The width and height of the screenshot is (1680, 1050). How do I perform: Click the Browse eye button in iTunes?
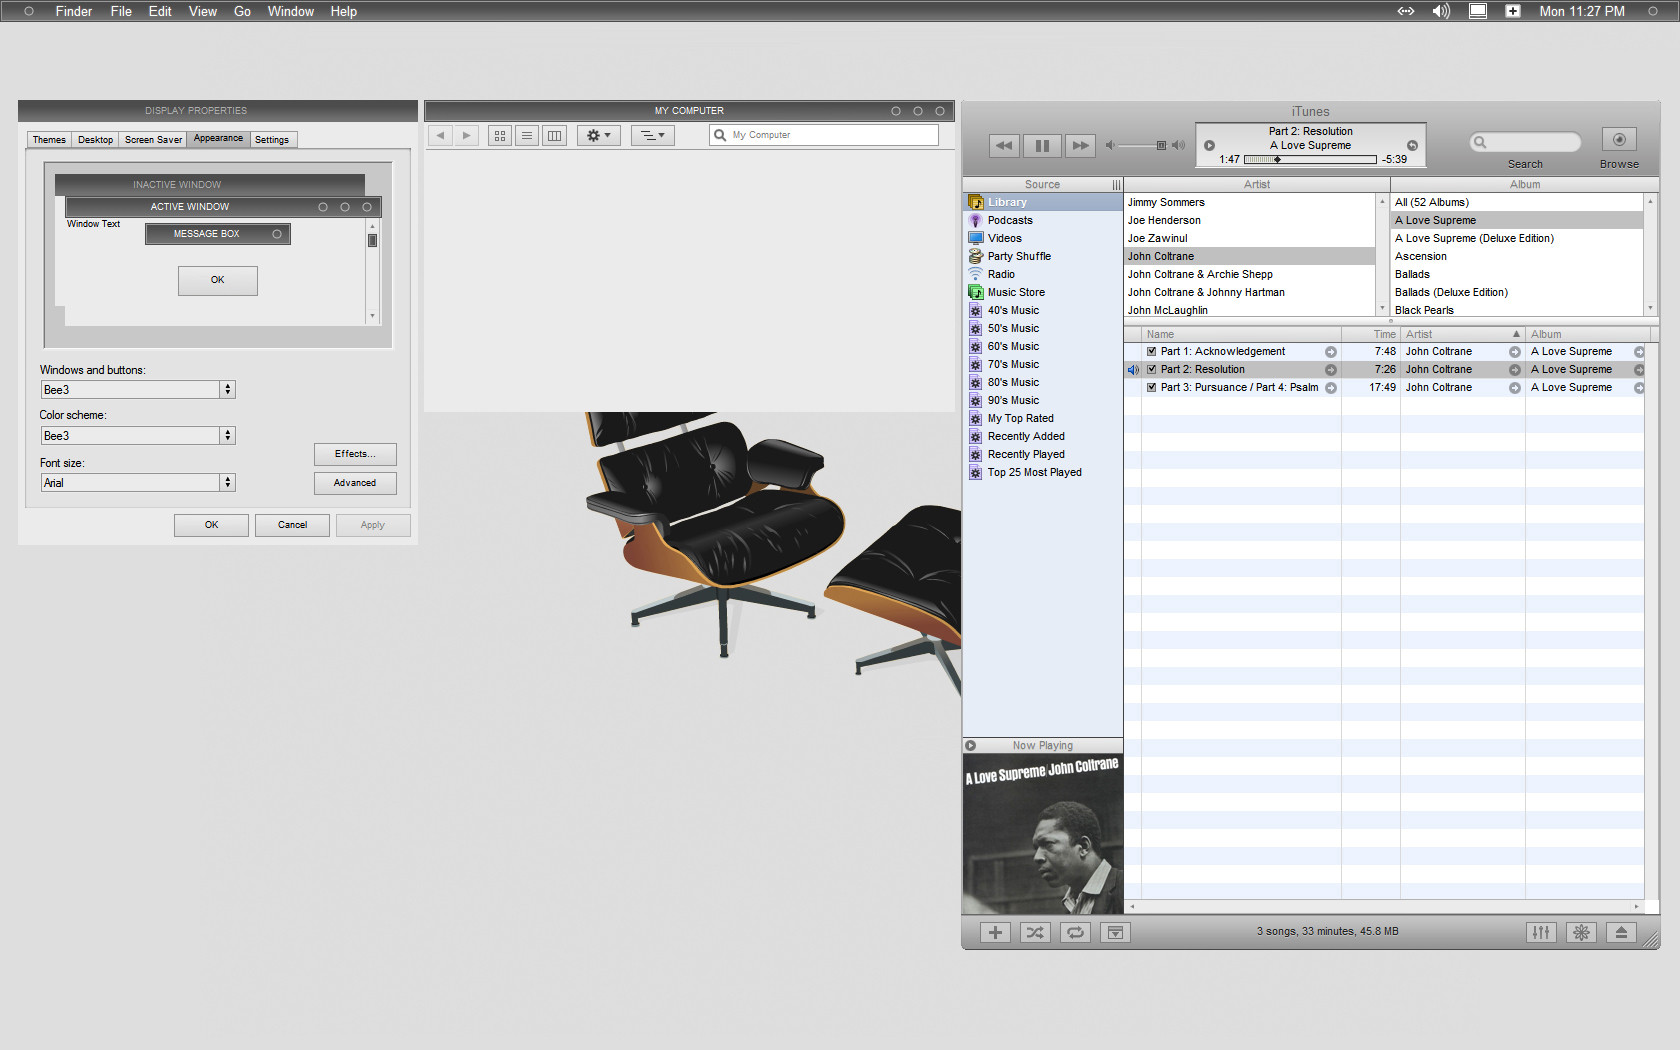[1619, 140]
